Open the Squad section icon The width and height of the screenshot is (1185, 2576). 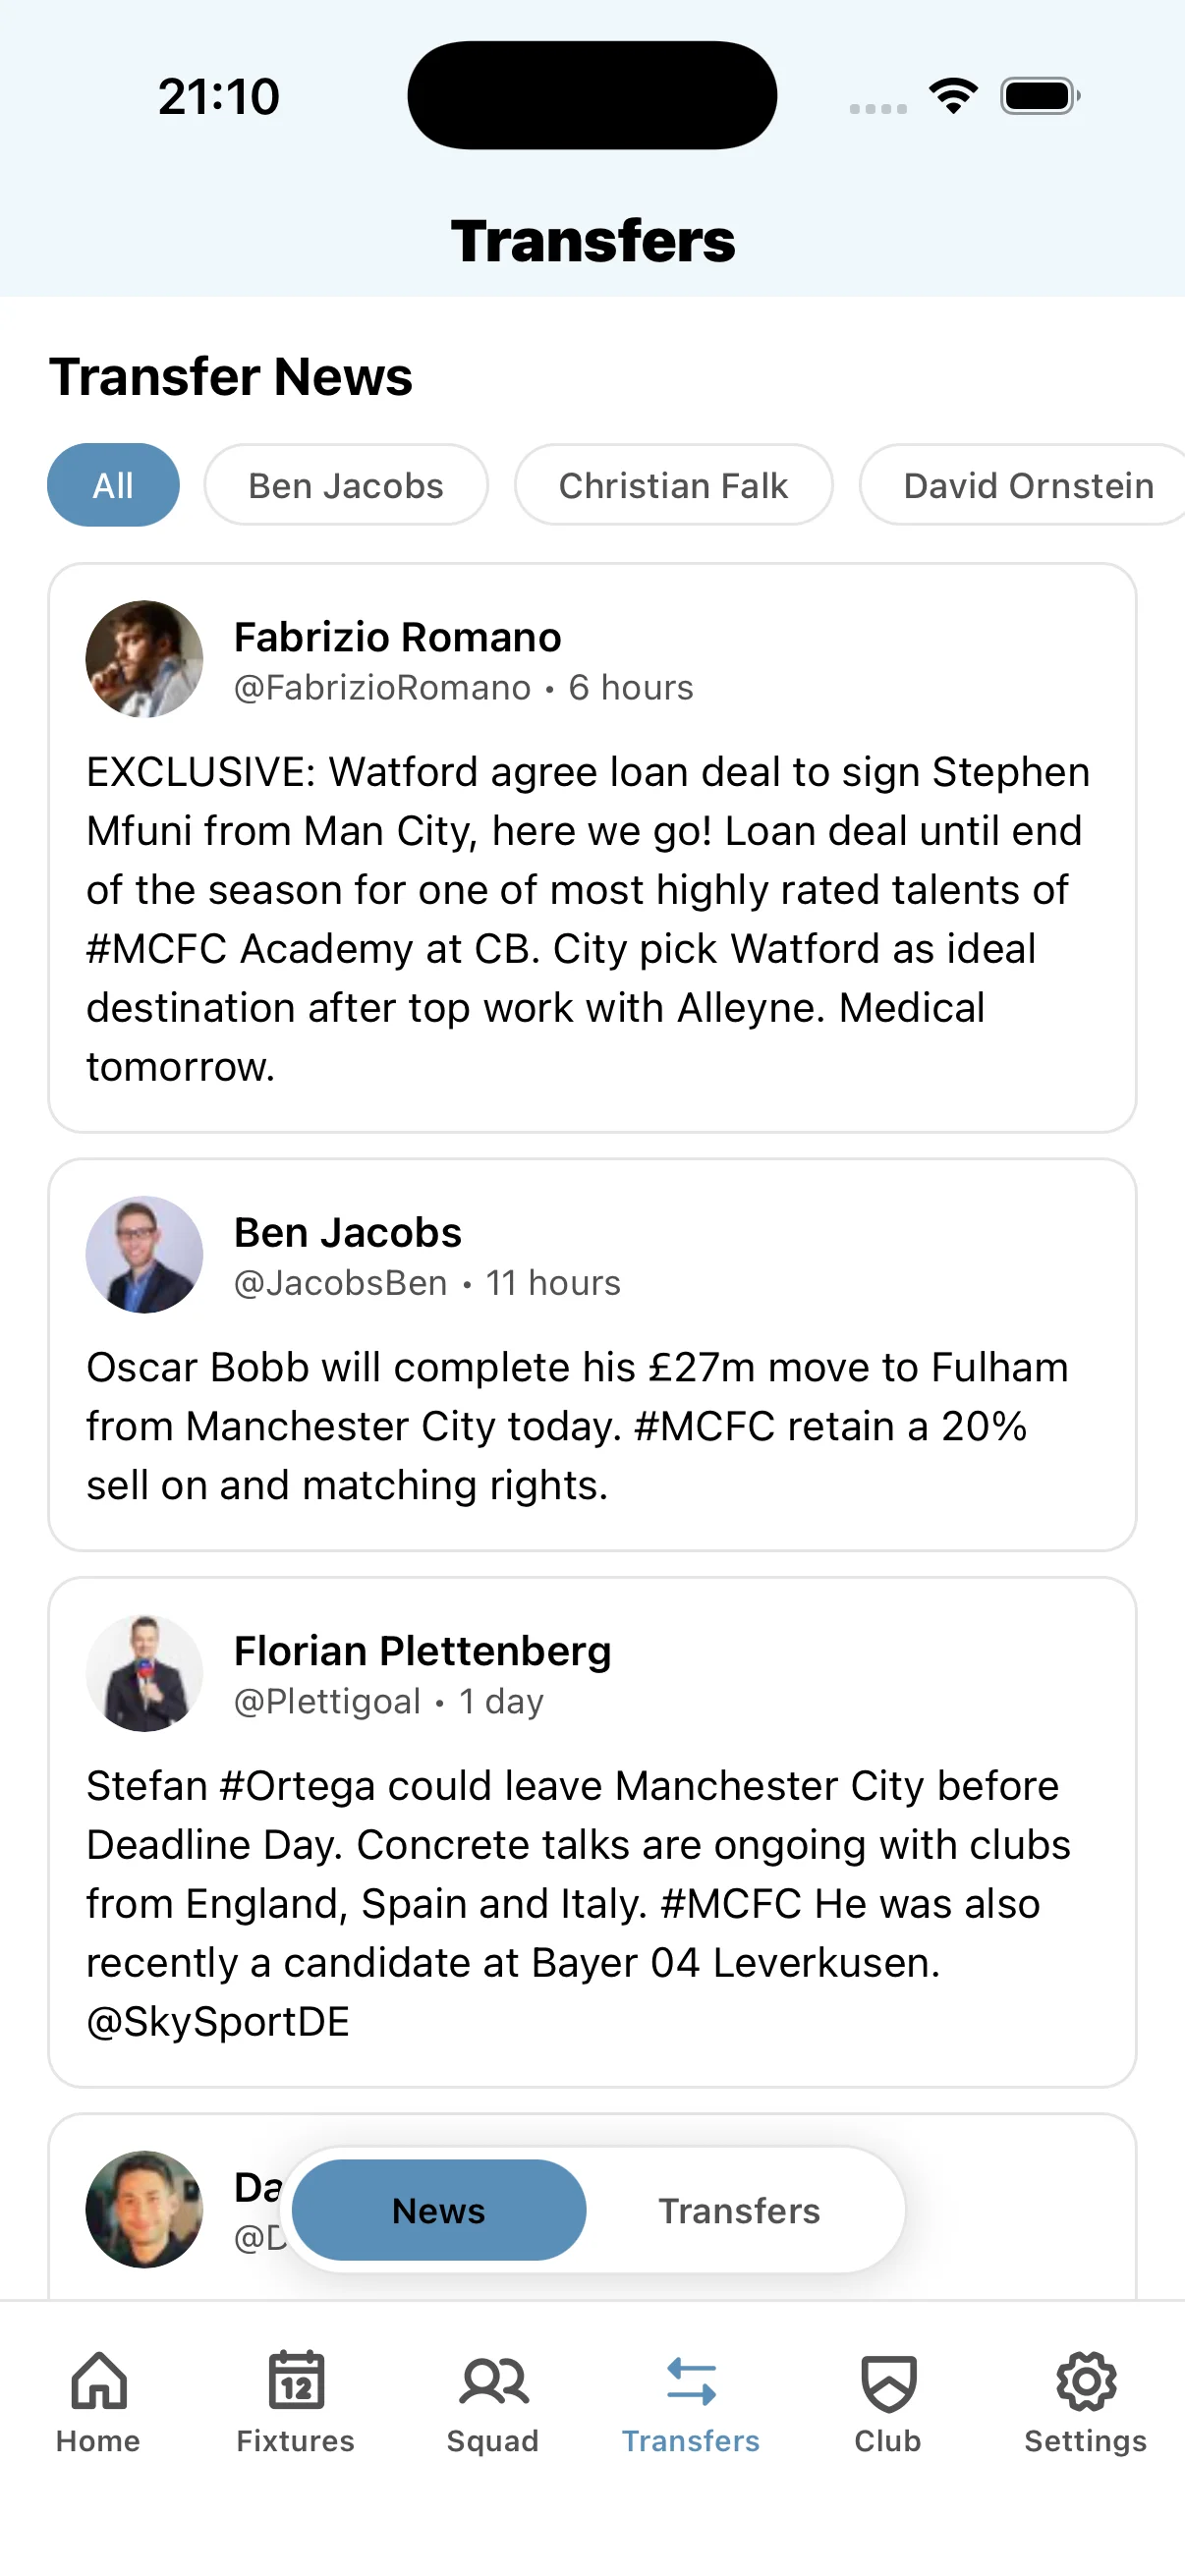tap(493, 2400)
